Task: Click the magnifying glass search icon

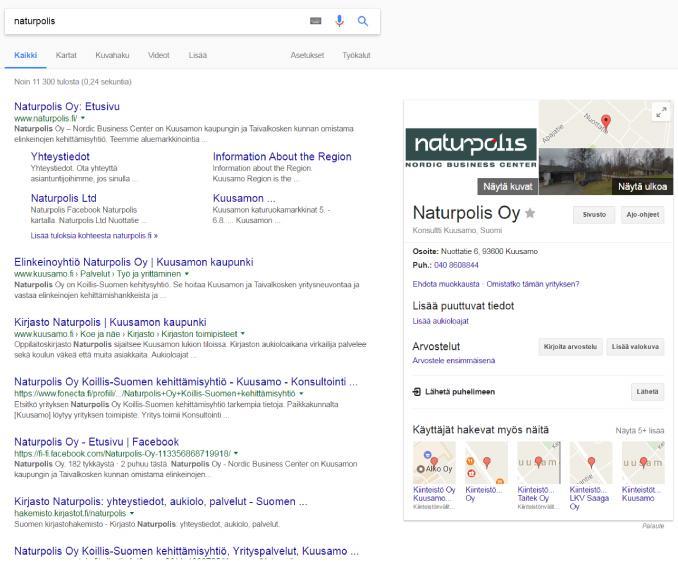Action: point(363,21)
